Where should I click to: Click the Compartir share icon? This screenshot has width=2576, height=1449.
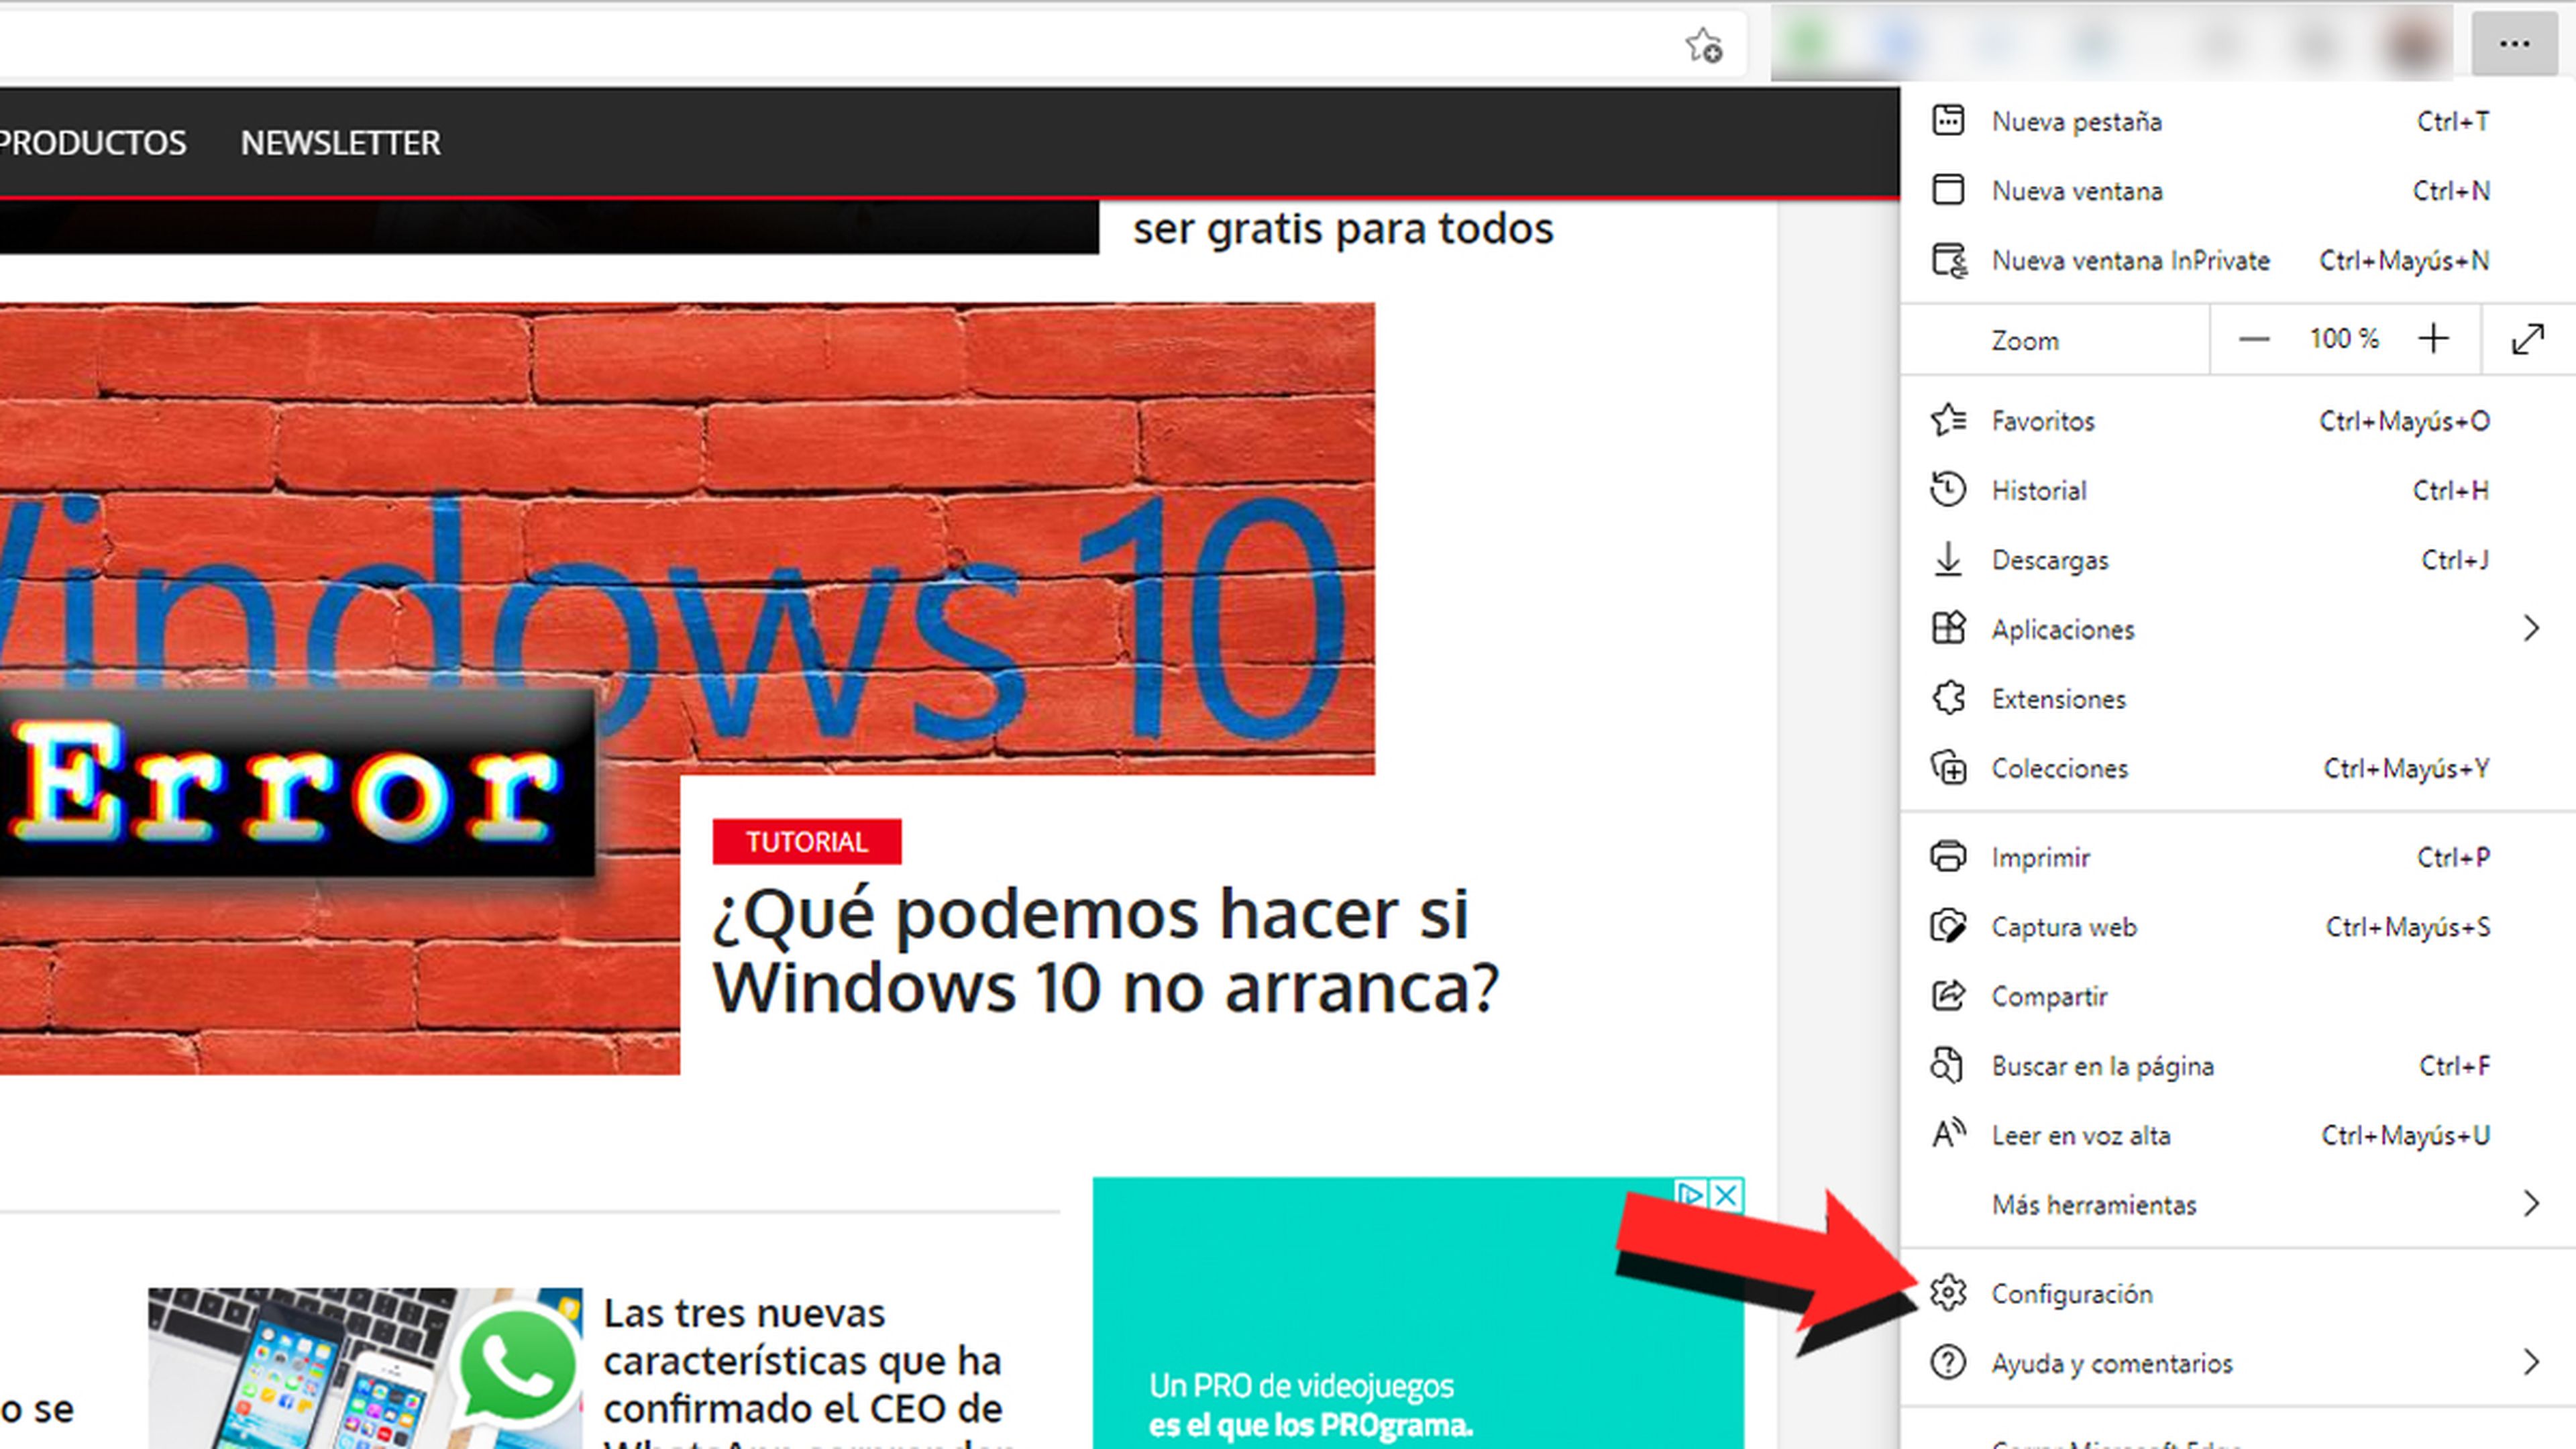click(x=1948, y=996)
